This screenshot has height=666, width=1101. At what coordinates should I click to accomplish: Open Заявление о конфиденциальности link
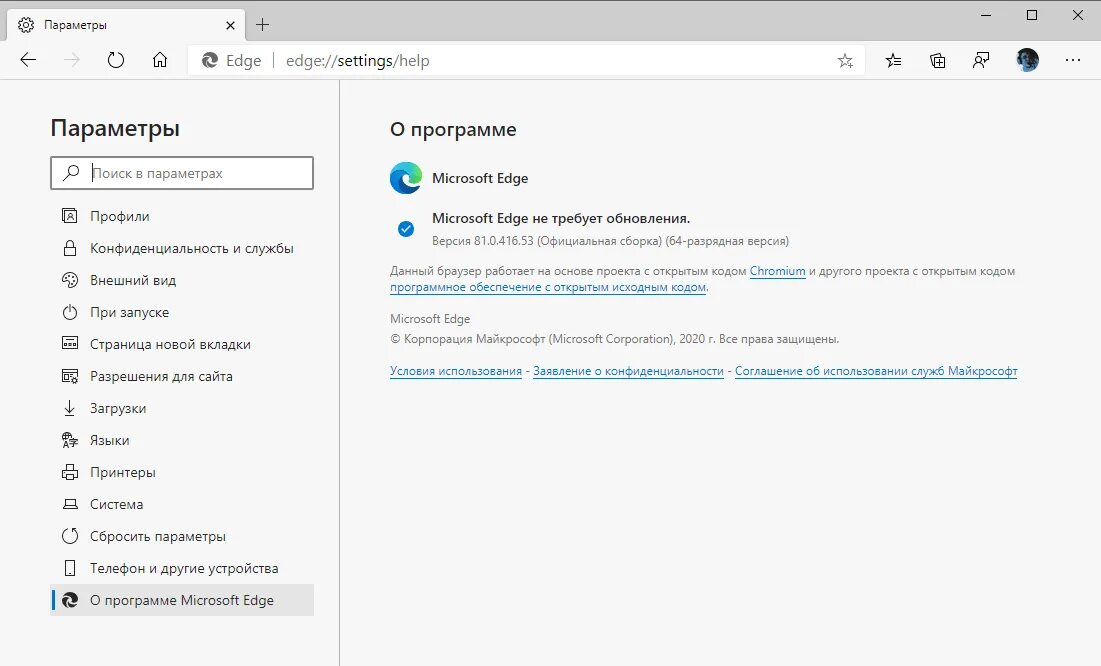click(628, 371)
